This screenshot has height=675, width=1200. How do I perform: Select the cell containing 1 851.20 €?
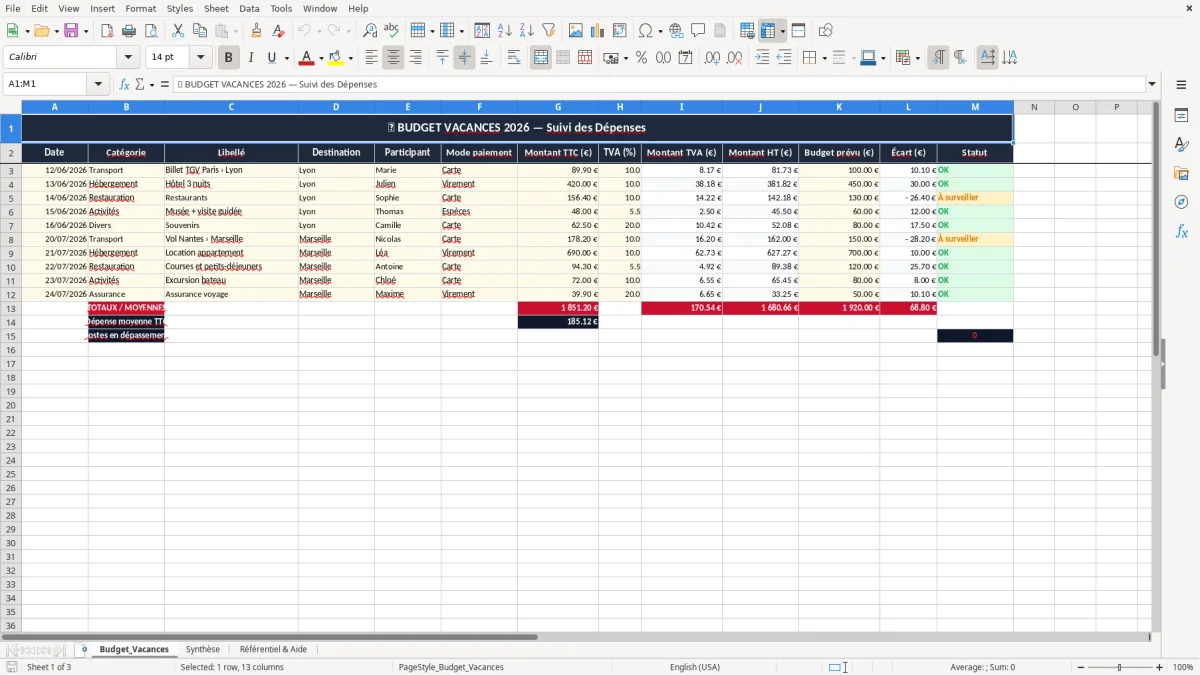[x=558, y=308]
